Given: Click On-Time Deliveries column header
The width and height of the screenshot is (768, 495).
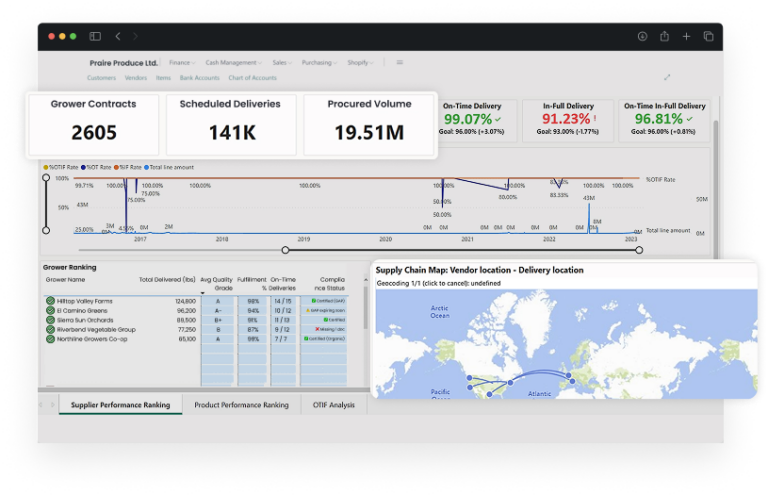Looking at the screenshot, I should (283, 283).
